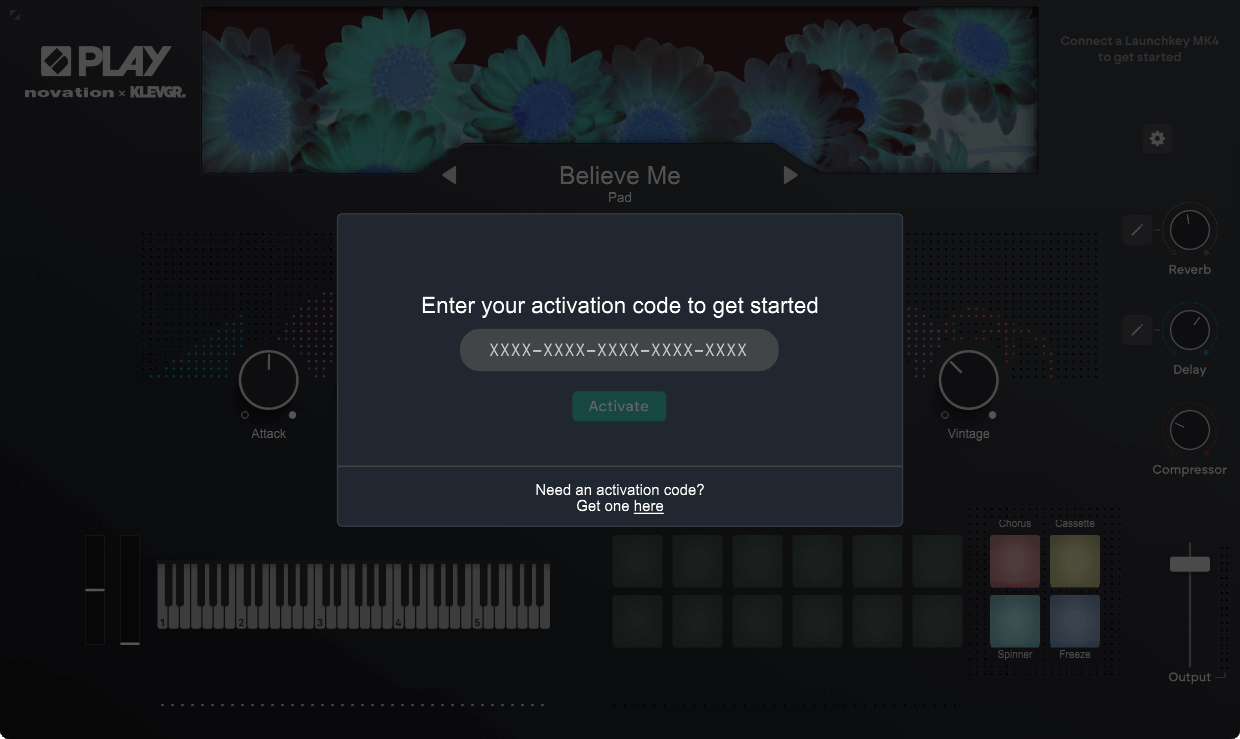Click the Activate button
Viewport: 1240px width, 739px height.
click(619, 406)
